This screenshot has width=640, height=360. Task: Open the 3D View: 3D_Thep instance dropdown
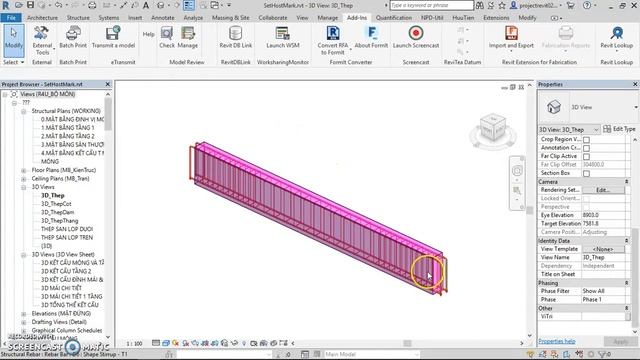point(569,129)
